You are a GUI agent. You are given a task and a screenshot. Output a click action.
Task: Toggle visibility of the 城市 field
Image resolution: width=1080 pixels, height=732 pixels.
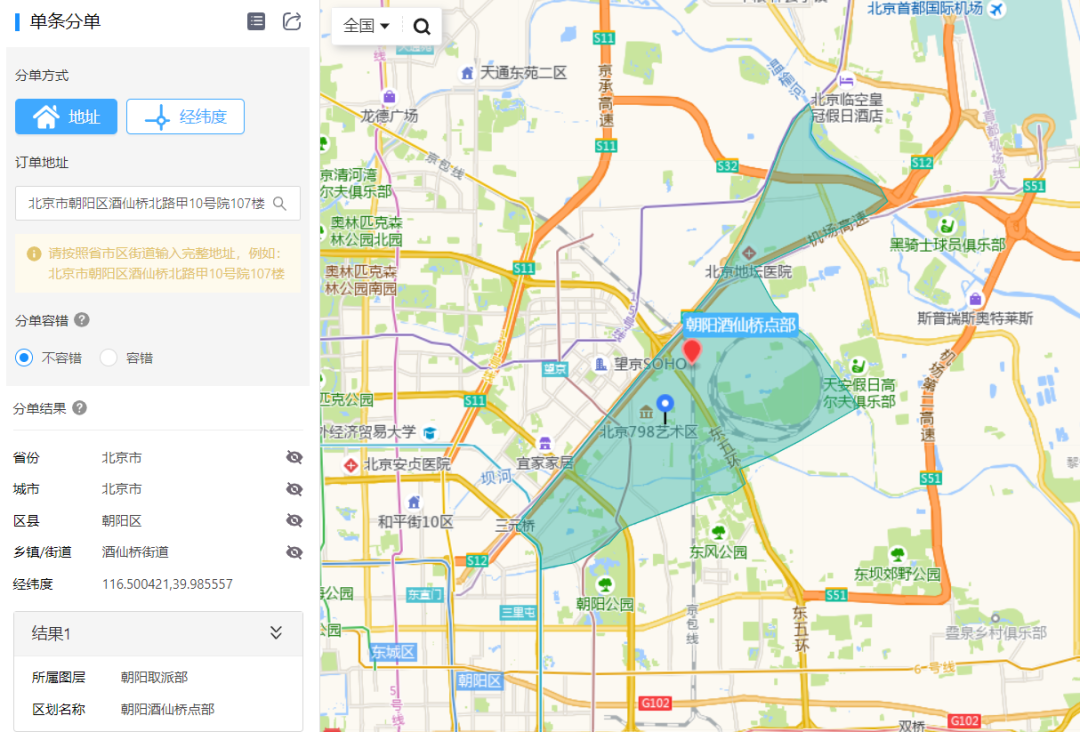293,489
